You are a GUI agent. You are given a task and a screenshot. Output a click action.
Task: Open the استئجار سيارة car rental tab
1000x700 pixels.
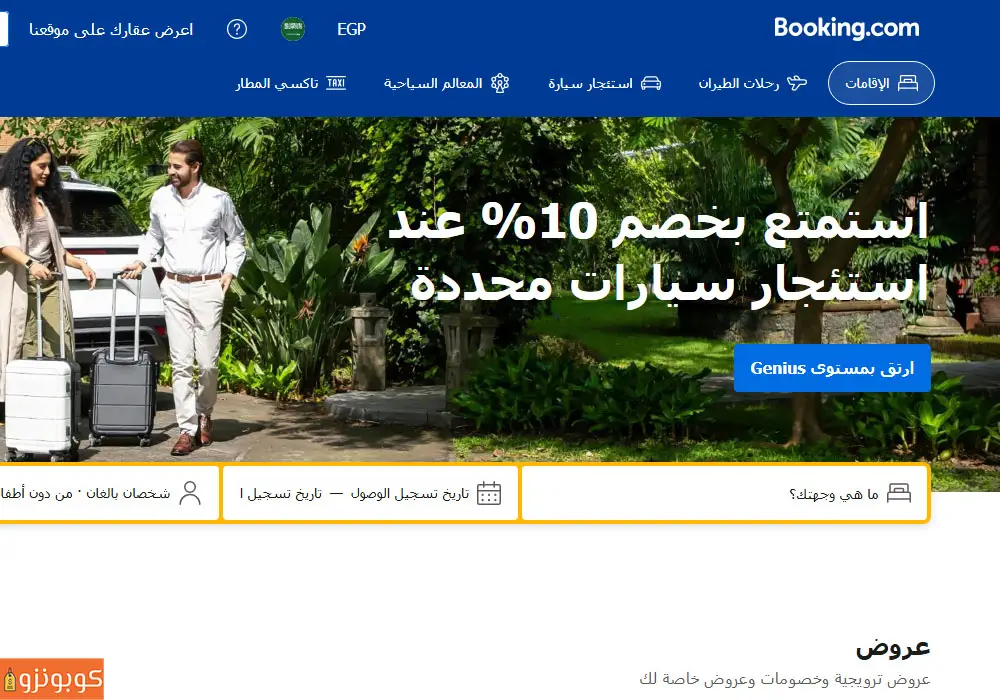point(605,83)
